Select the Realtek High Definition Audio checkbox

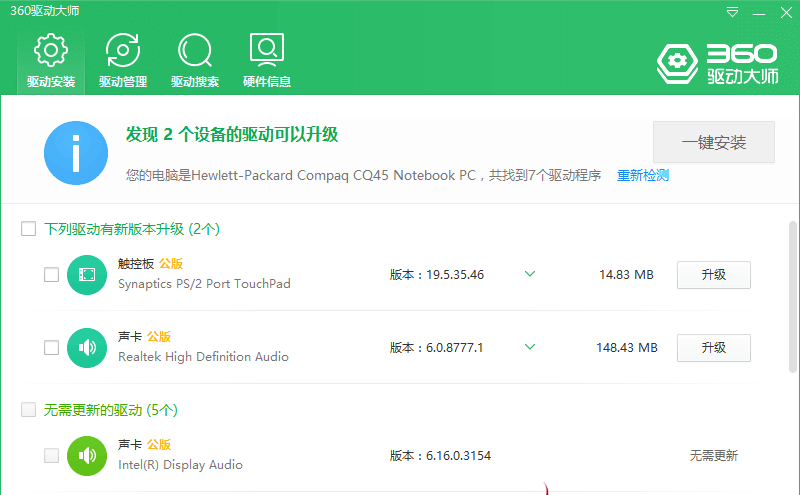[51, 348]
